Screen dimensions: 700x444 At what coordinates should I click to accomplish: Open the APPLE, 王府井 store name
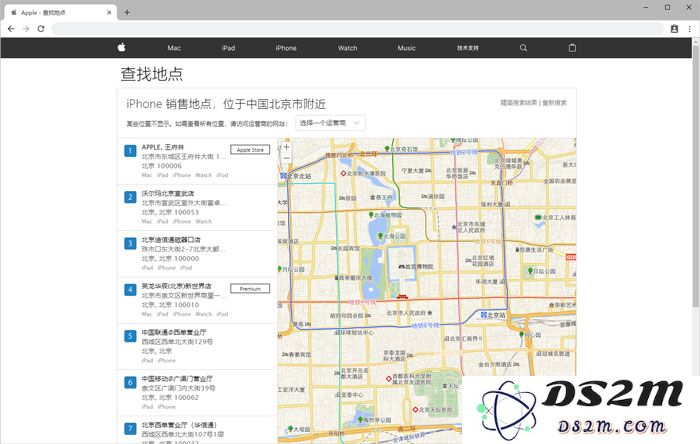(x=162, y=147)
